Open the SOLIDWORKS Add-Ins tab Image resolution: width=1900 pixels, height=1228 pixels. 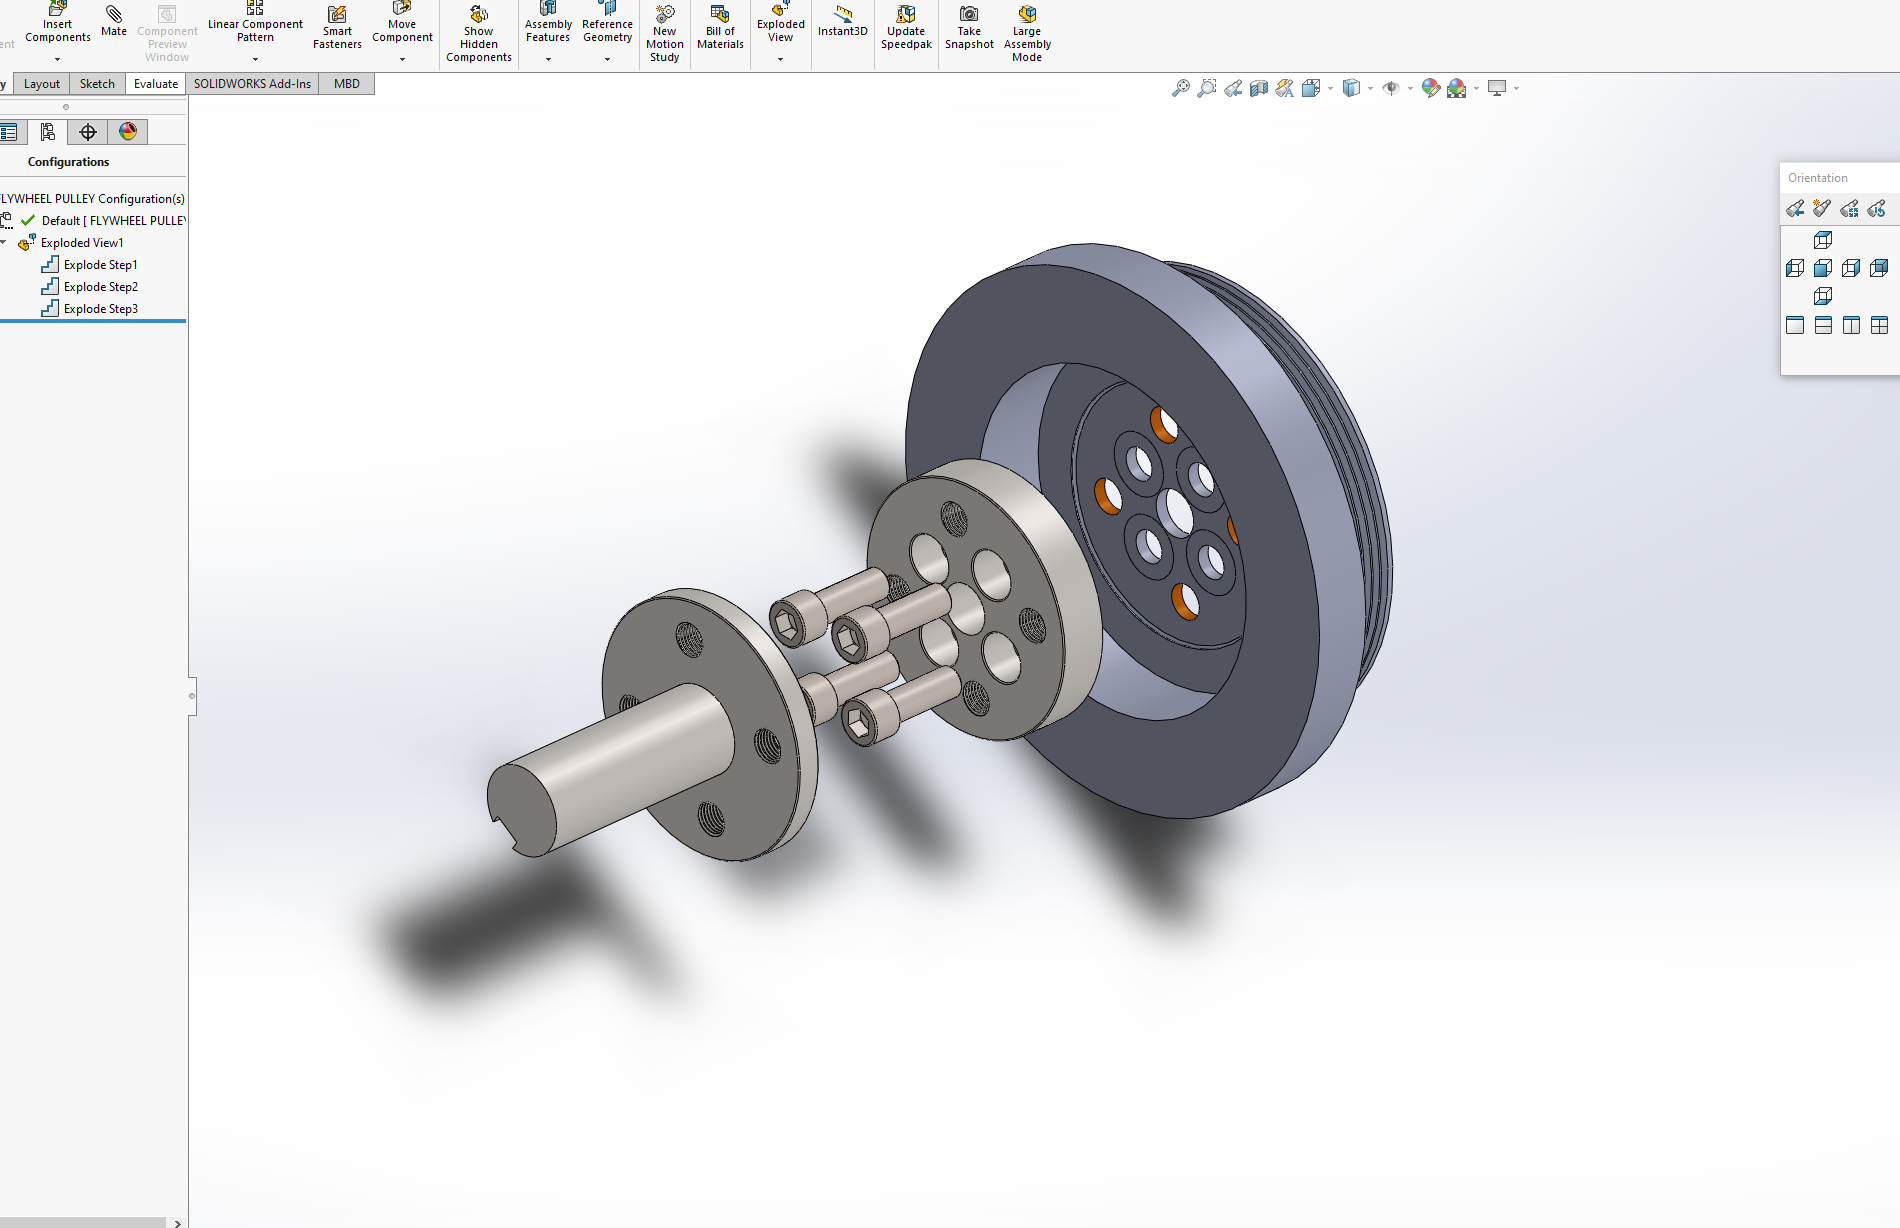252,84
